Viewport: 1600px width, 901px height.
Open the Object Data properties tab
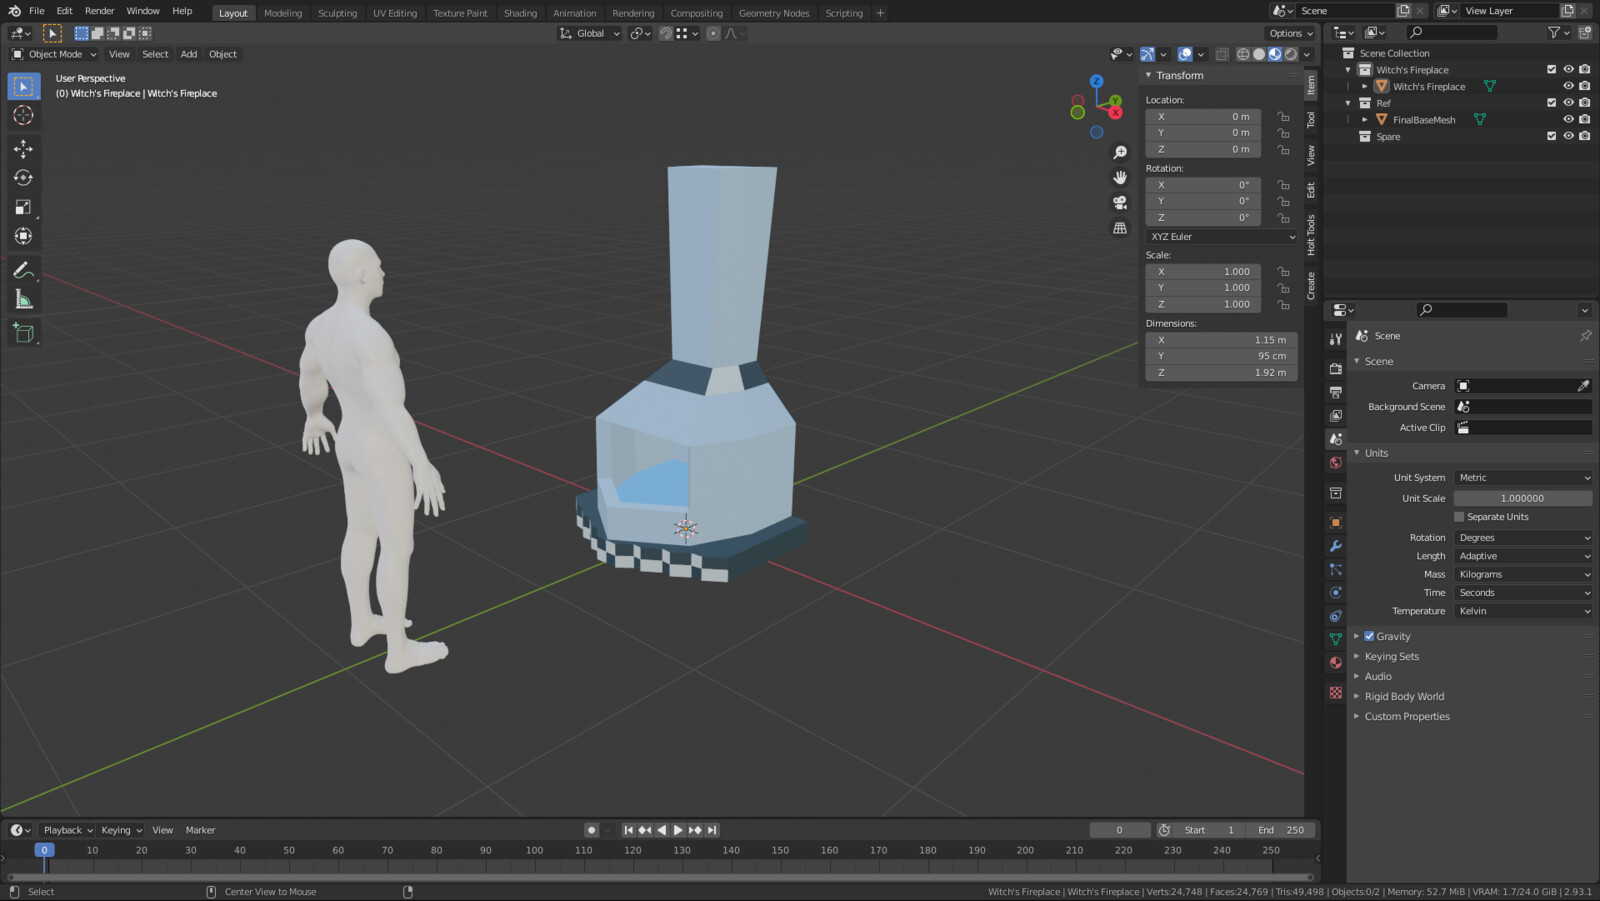1335,639
